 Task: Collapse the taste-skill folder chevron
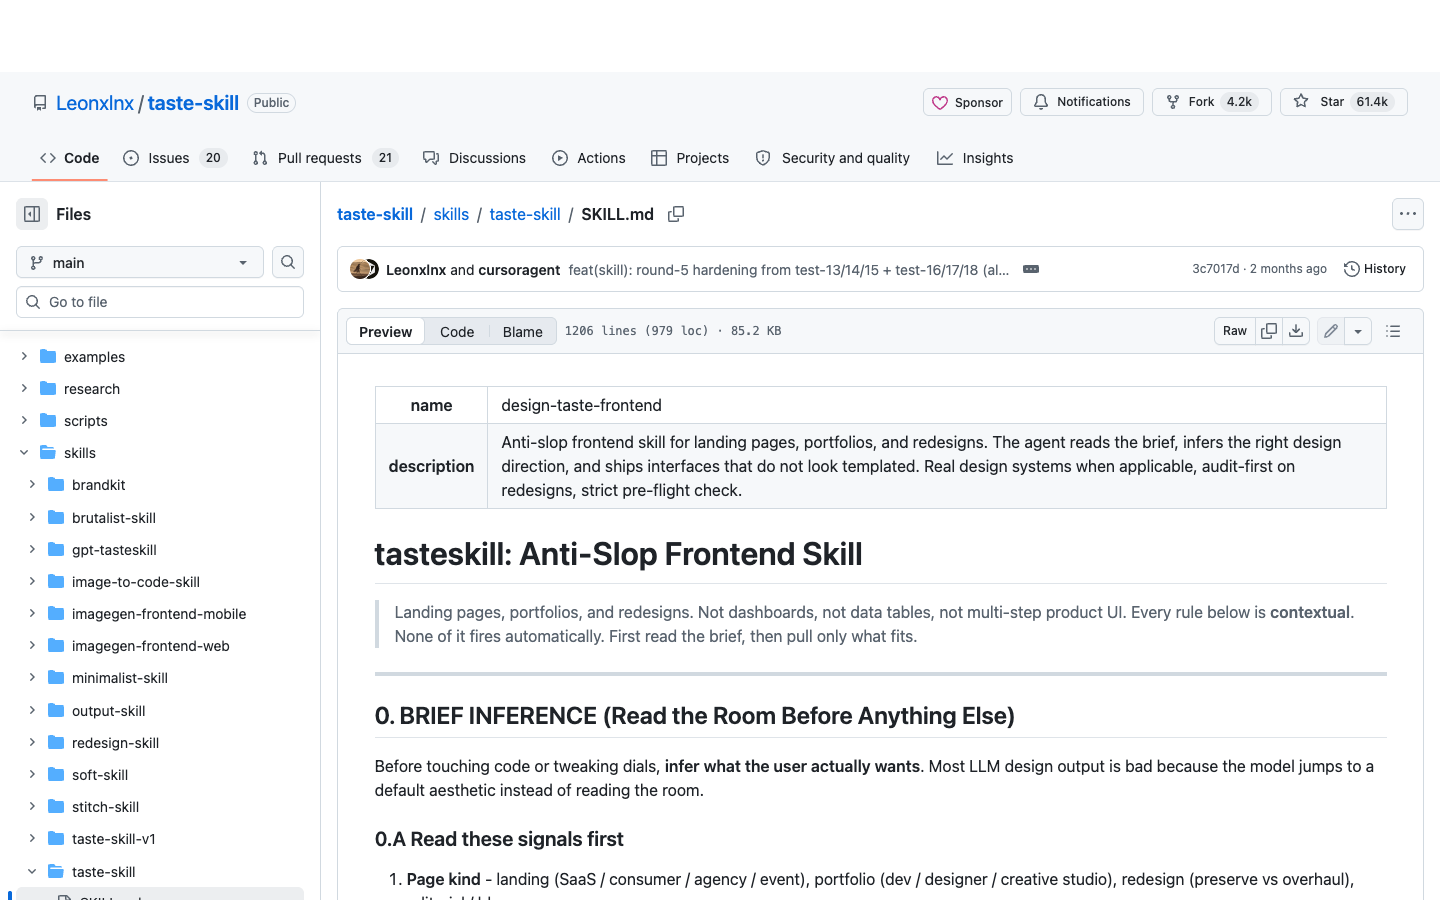click(32, 872)
